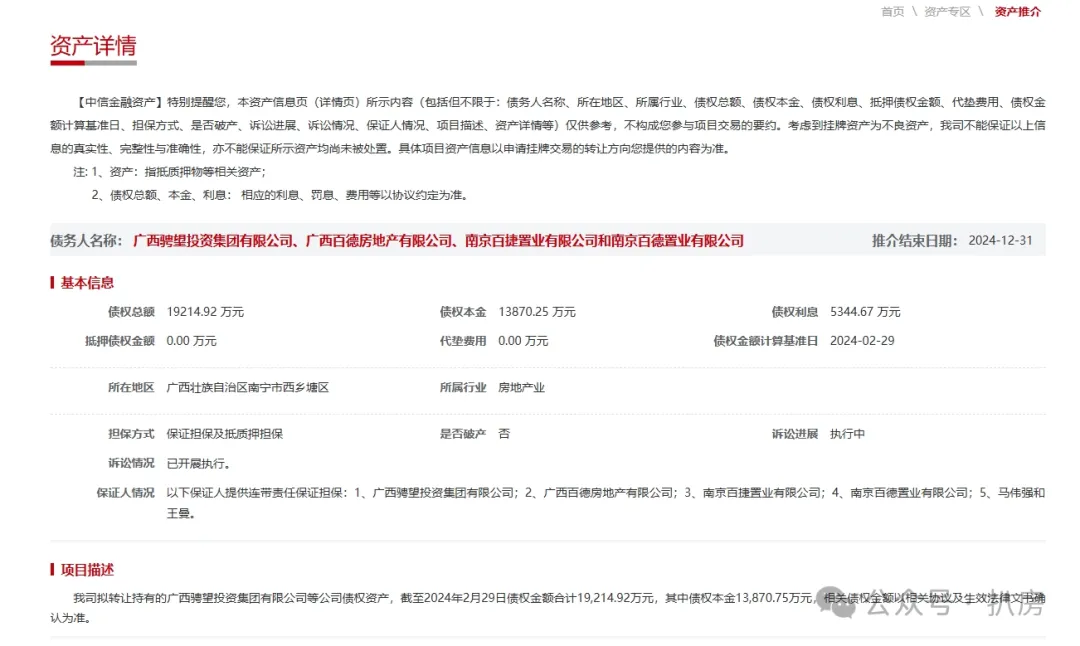Image resolution: width=1080 pixels, height=646 pixels.
Task: Click the 债权利息 label
Action: pos(794,312)
